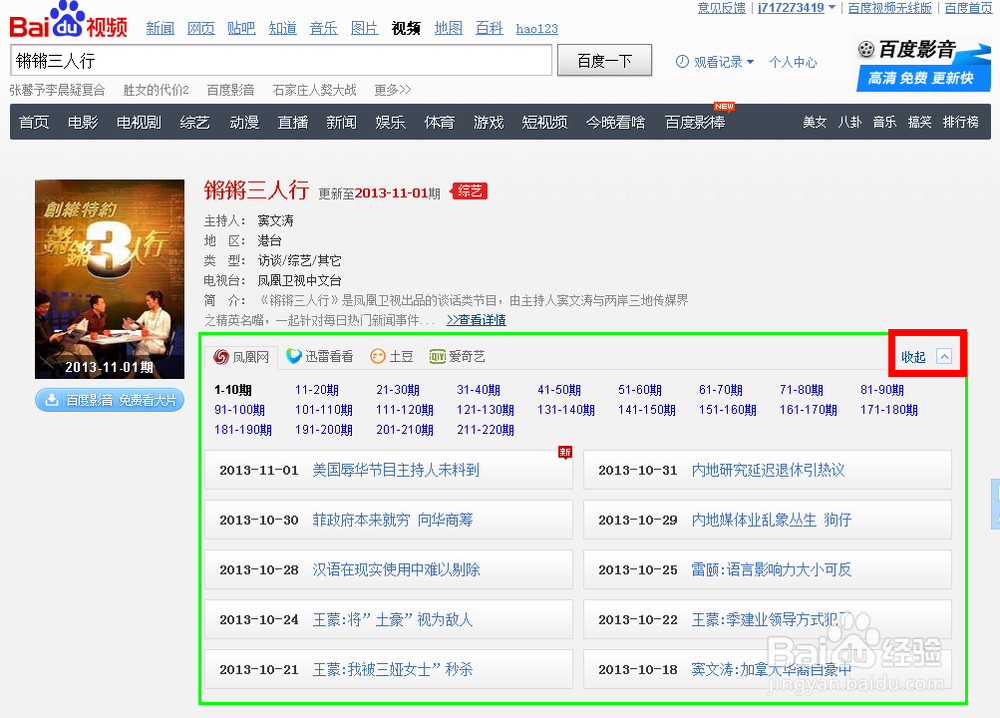Open the 电影 section in navigation bar
Viewport: 1000px width, 718px height.
click(82, 122)
